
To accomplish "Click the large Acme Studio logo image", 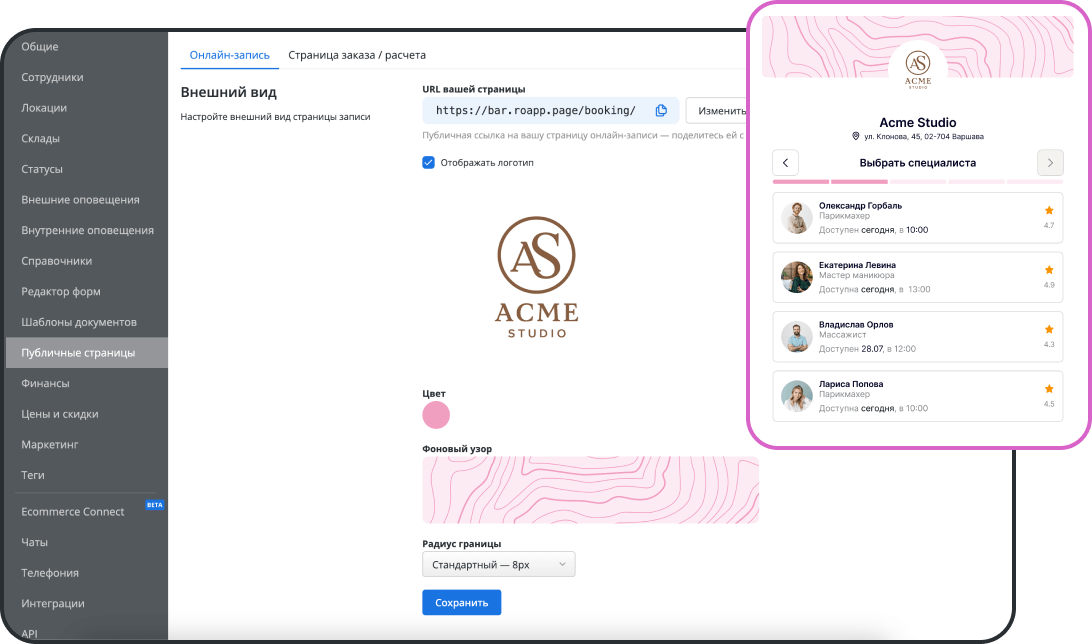I will 537,277.
